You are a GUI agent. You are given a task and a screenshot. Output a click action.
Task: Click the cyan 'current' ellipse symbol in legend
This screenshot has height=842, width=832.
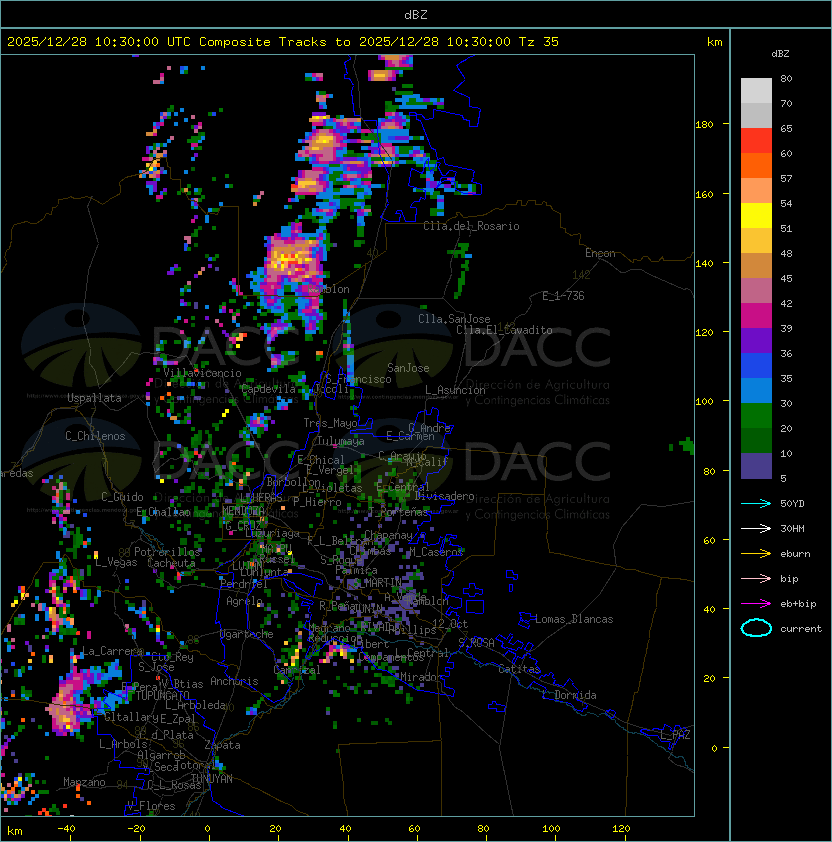click(x=756, y=628)
